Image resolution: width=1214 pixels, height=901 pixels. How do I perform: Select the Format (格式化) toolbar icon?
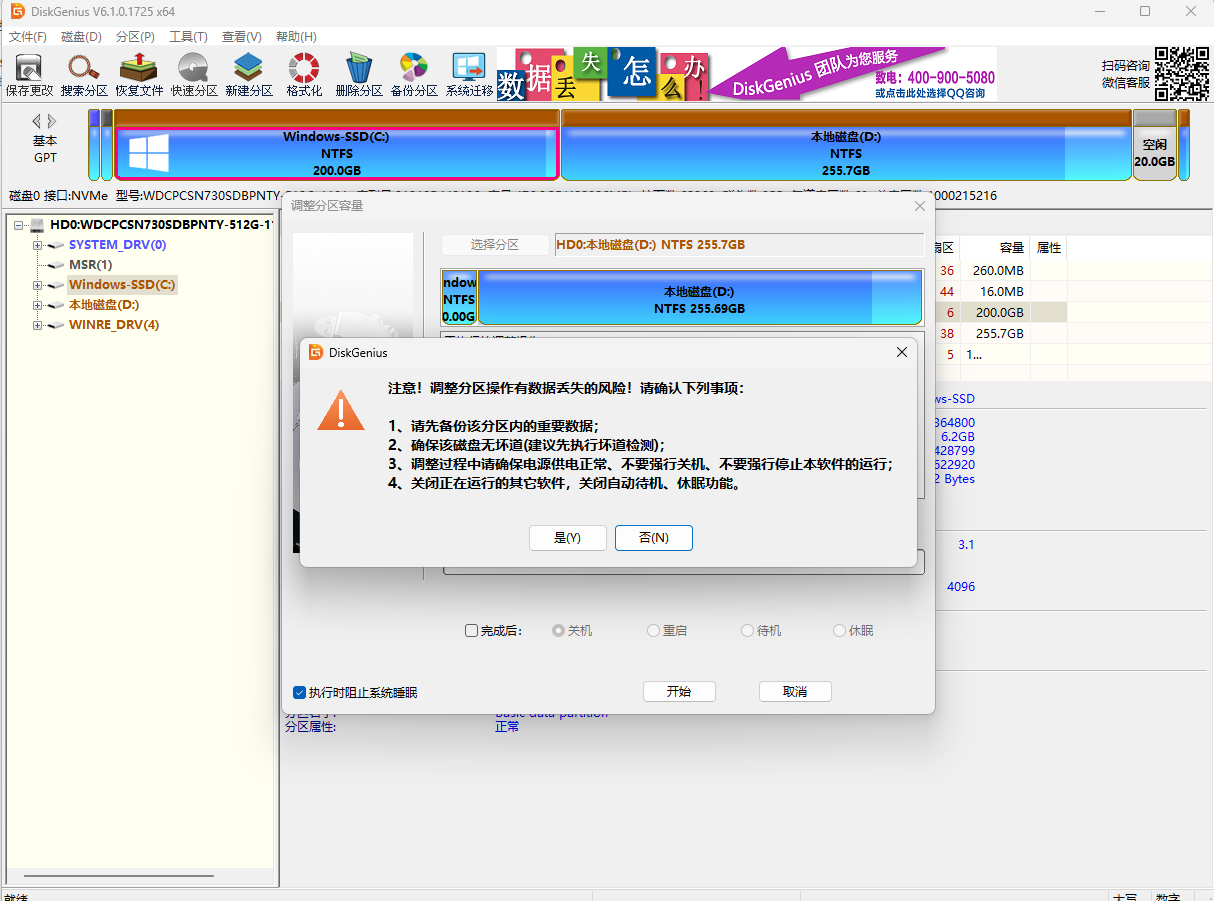click(x=304, y=75)
